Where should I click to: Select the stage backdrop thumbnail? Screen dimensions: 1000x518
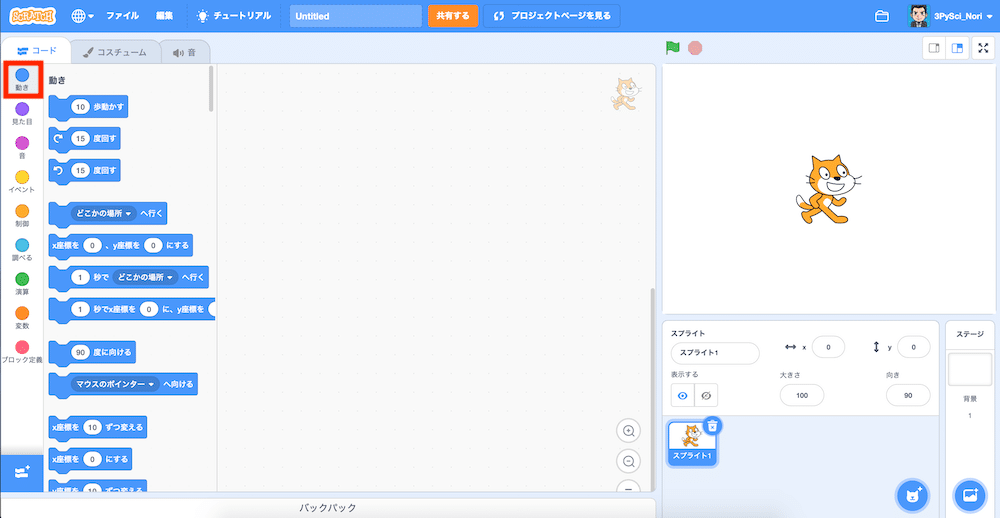coord(970,370)
